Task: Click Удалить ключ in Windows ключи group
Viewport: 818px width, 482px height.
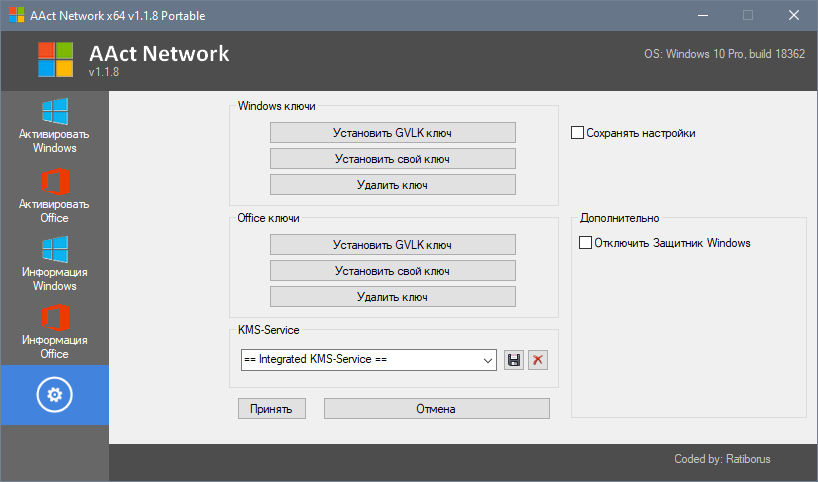Action: coord(392,185)
